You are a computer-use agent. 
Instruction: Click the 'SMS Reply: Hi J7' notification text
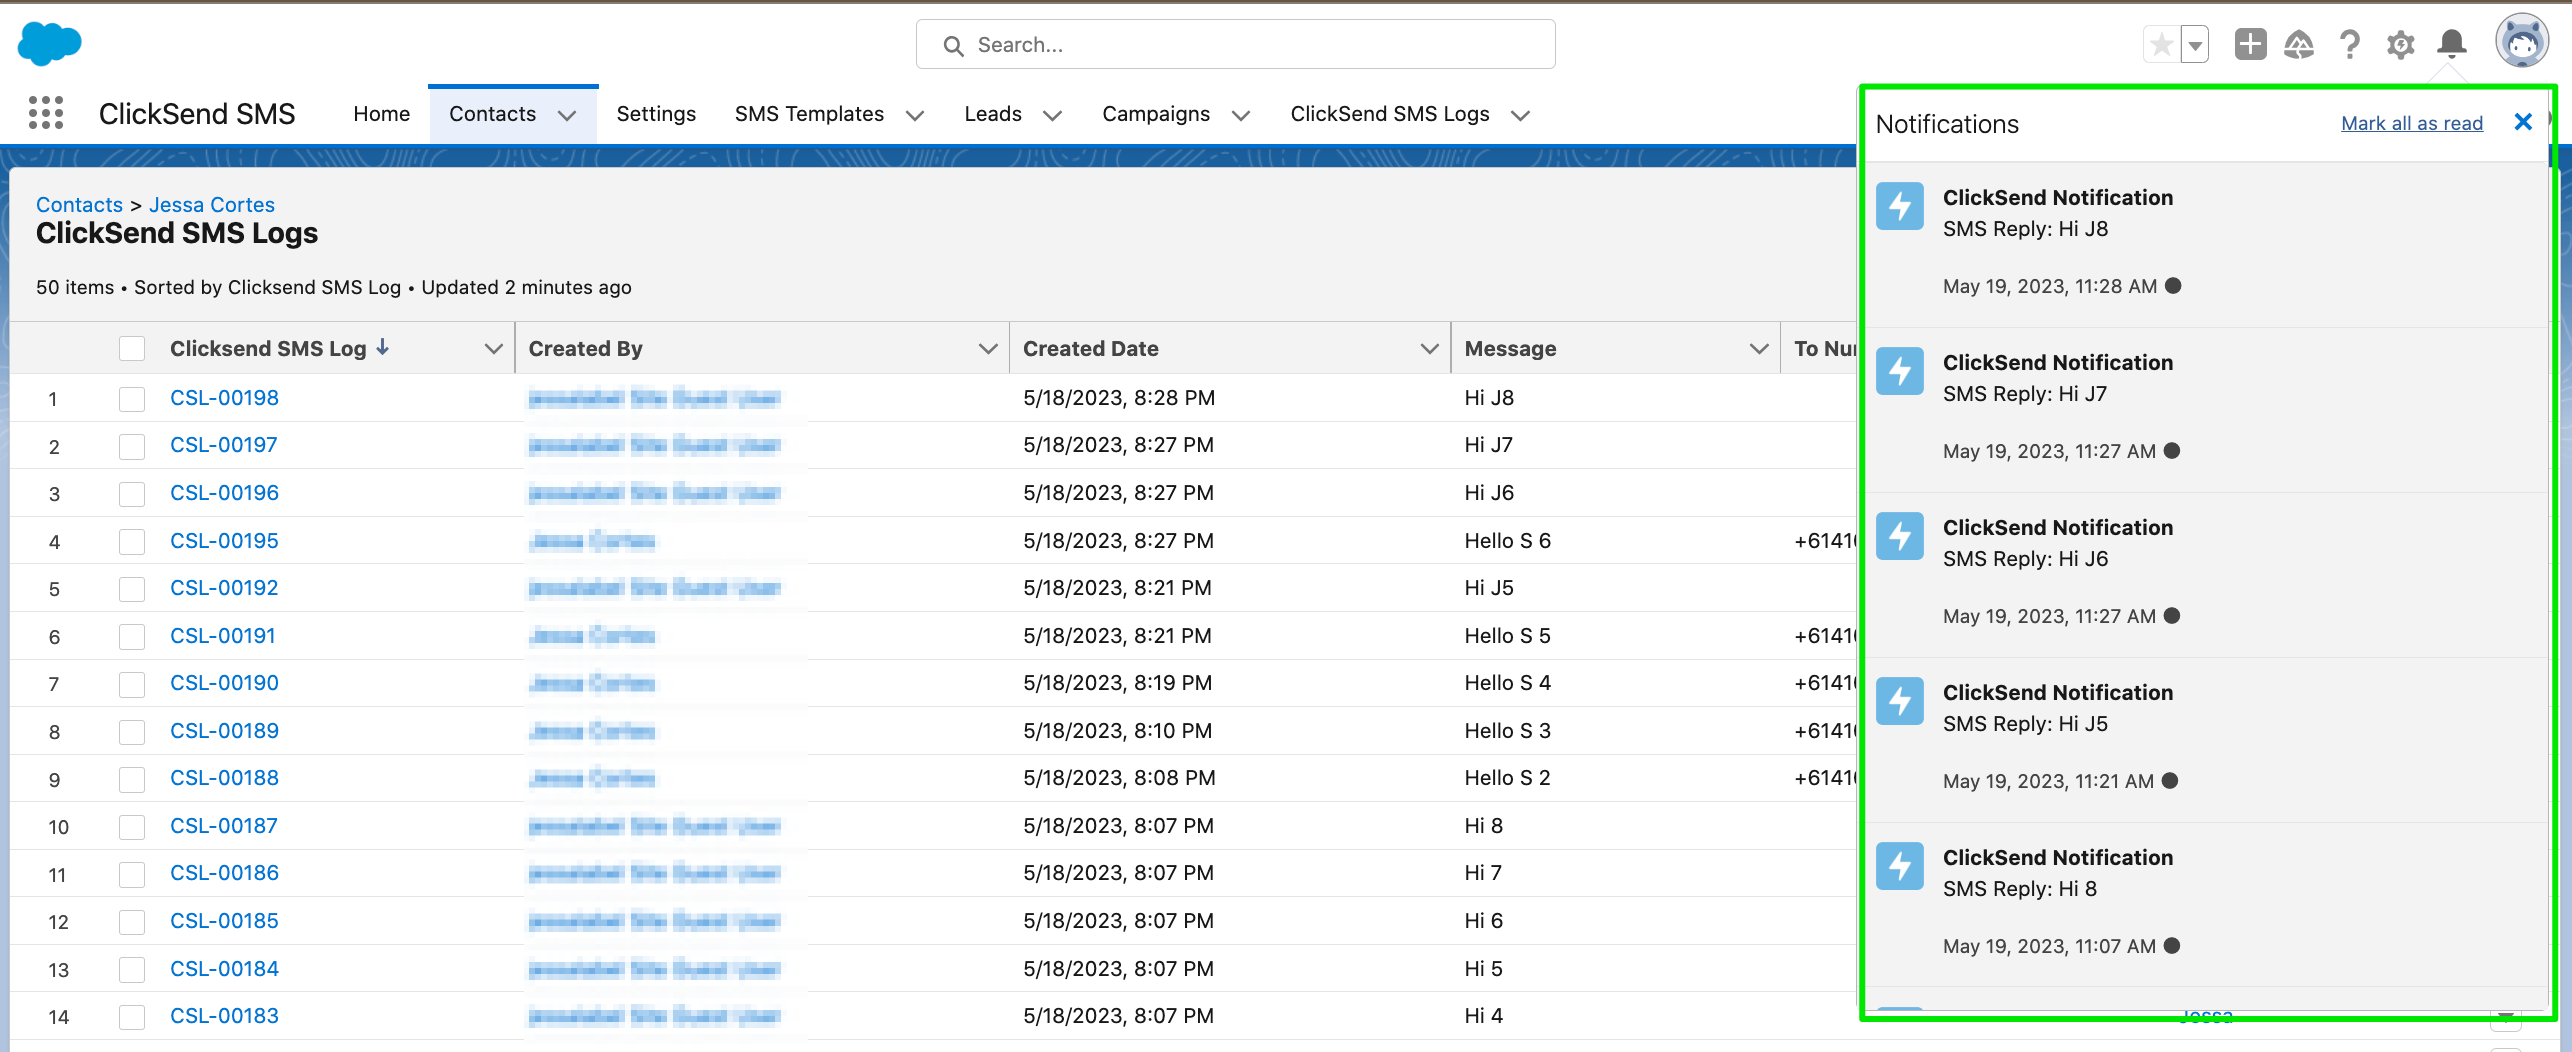click(x=2024, y=393)
